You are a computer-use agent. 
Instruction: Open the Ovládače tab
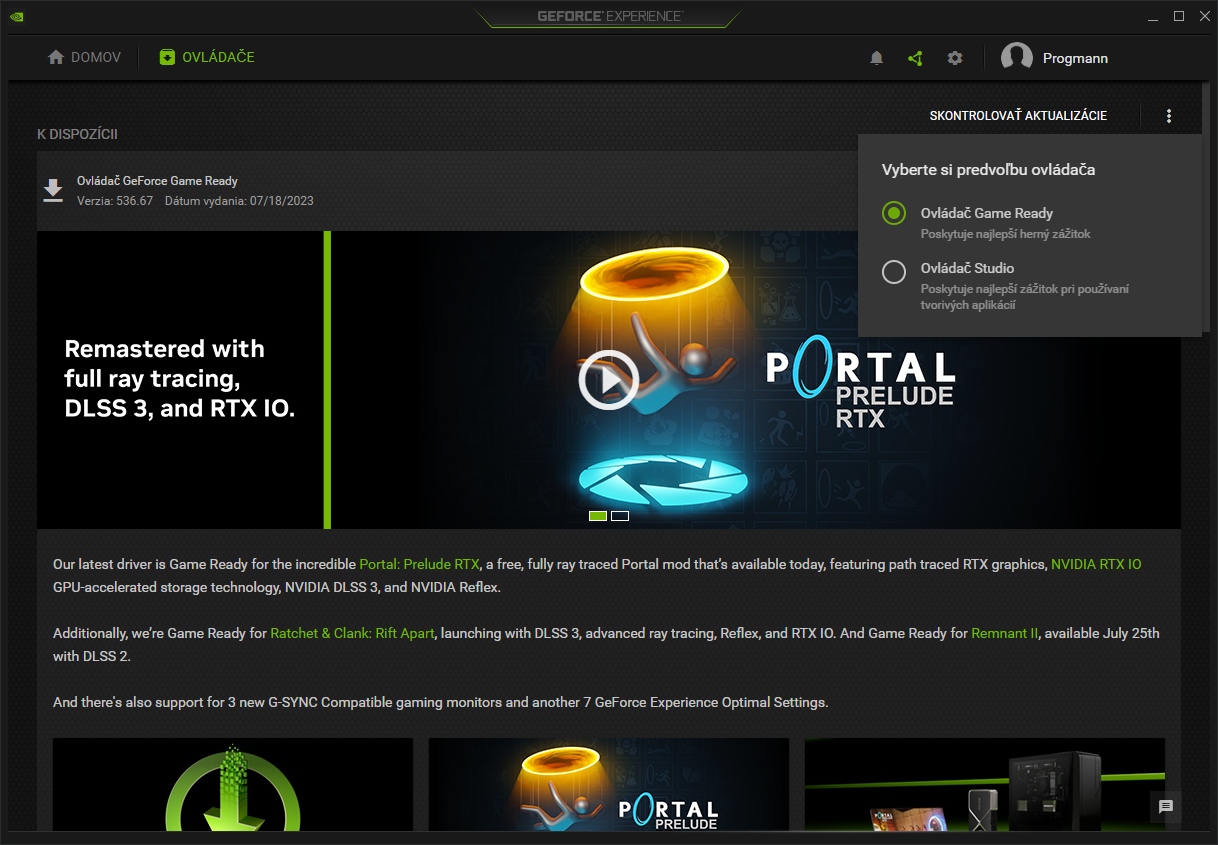pos(207,57)
